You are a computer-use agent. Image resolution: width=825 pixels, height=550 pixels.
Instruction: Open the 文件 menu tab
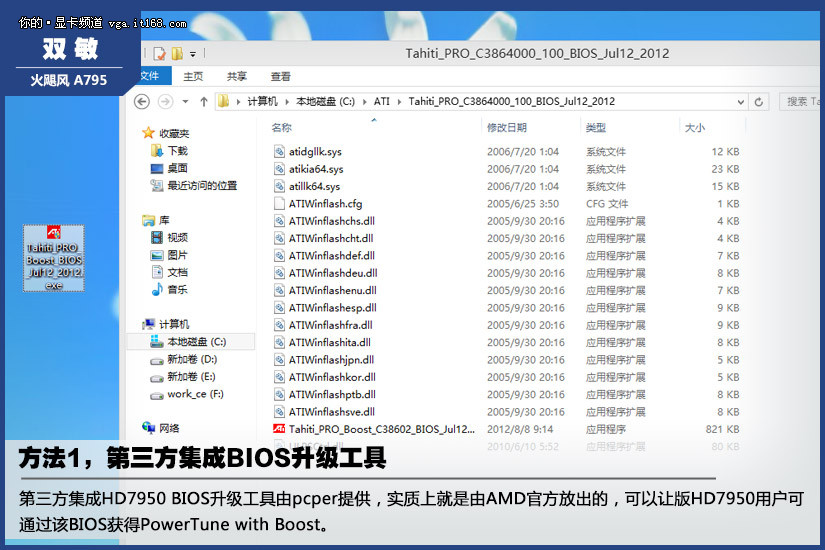[149, 76]
